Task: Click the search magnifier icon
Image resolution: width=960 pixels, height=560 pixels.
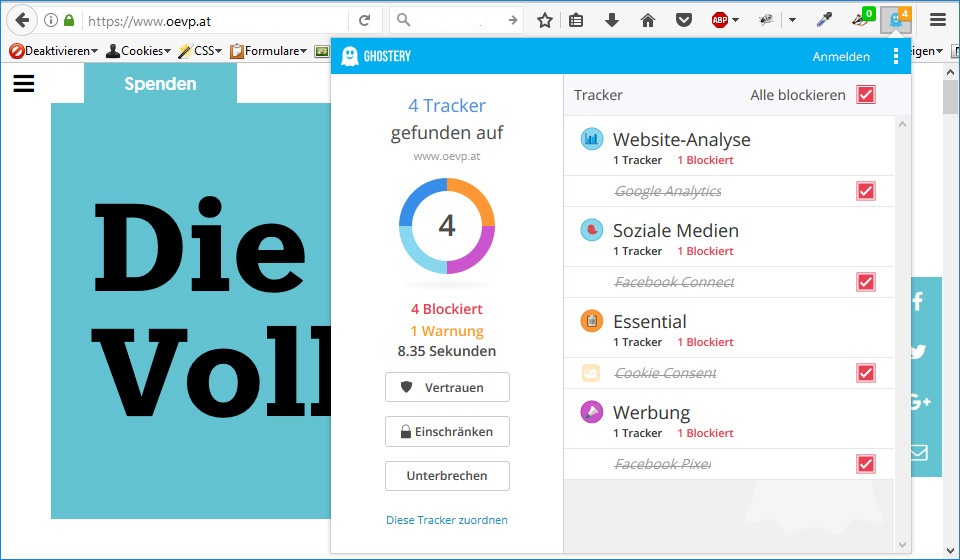Action: tap(403, 20)
